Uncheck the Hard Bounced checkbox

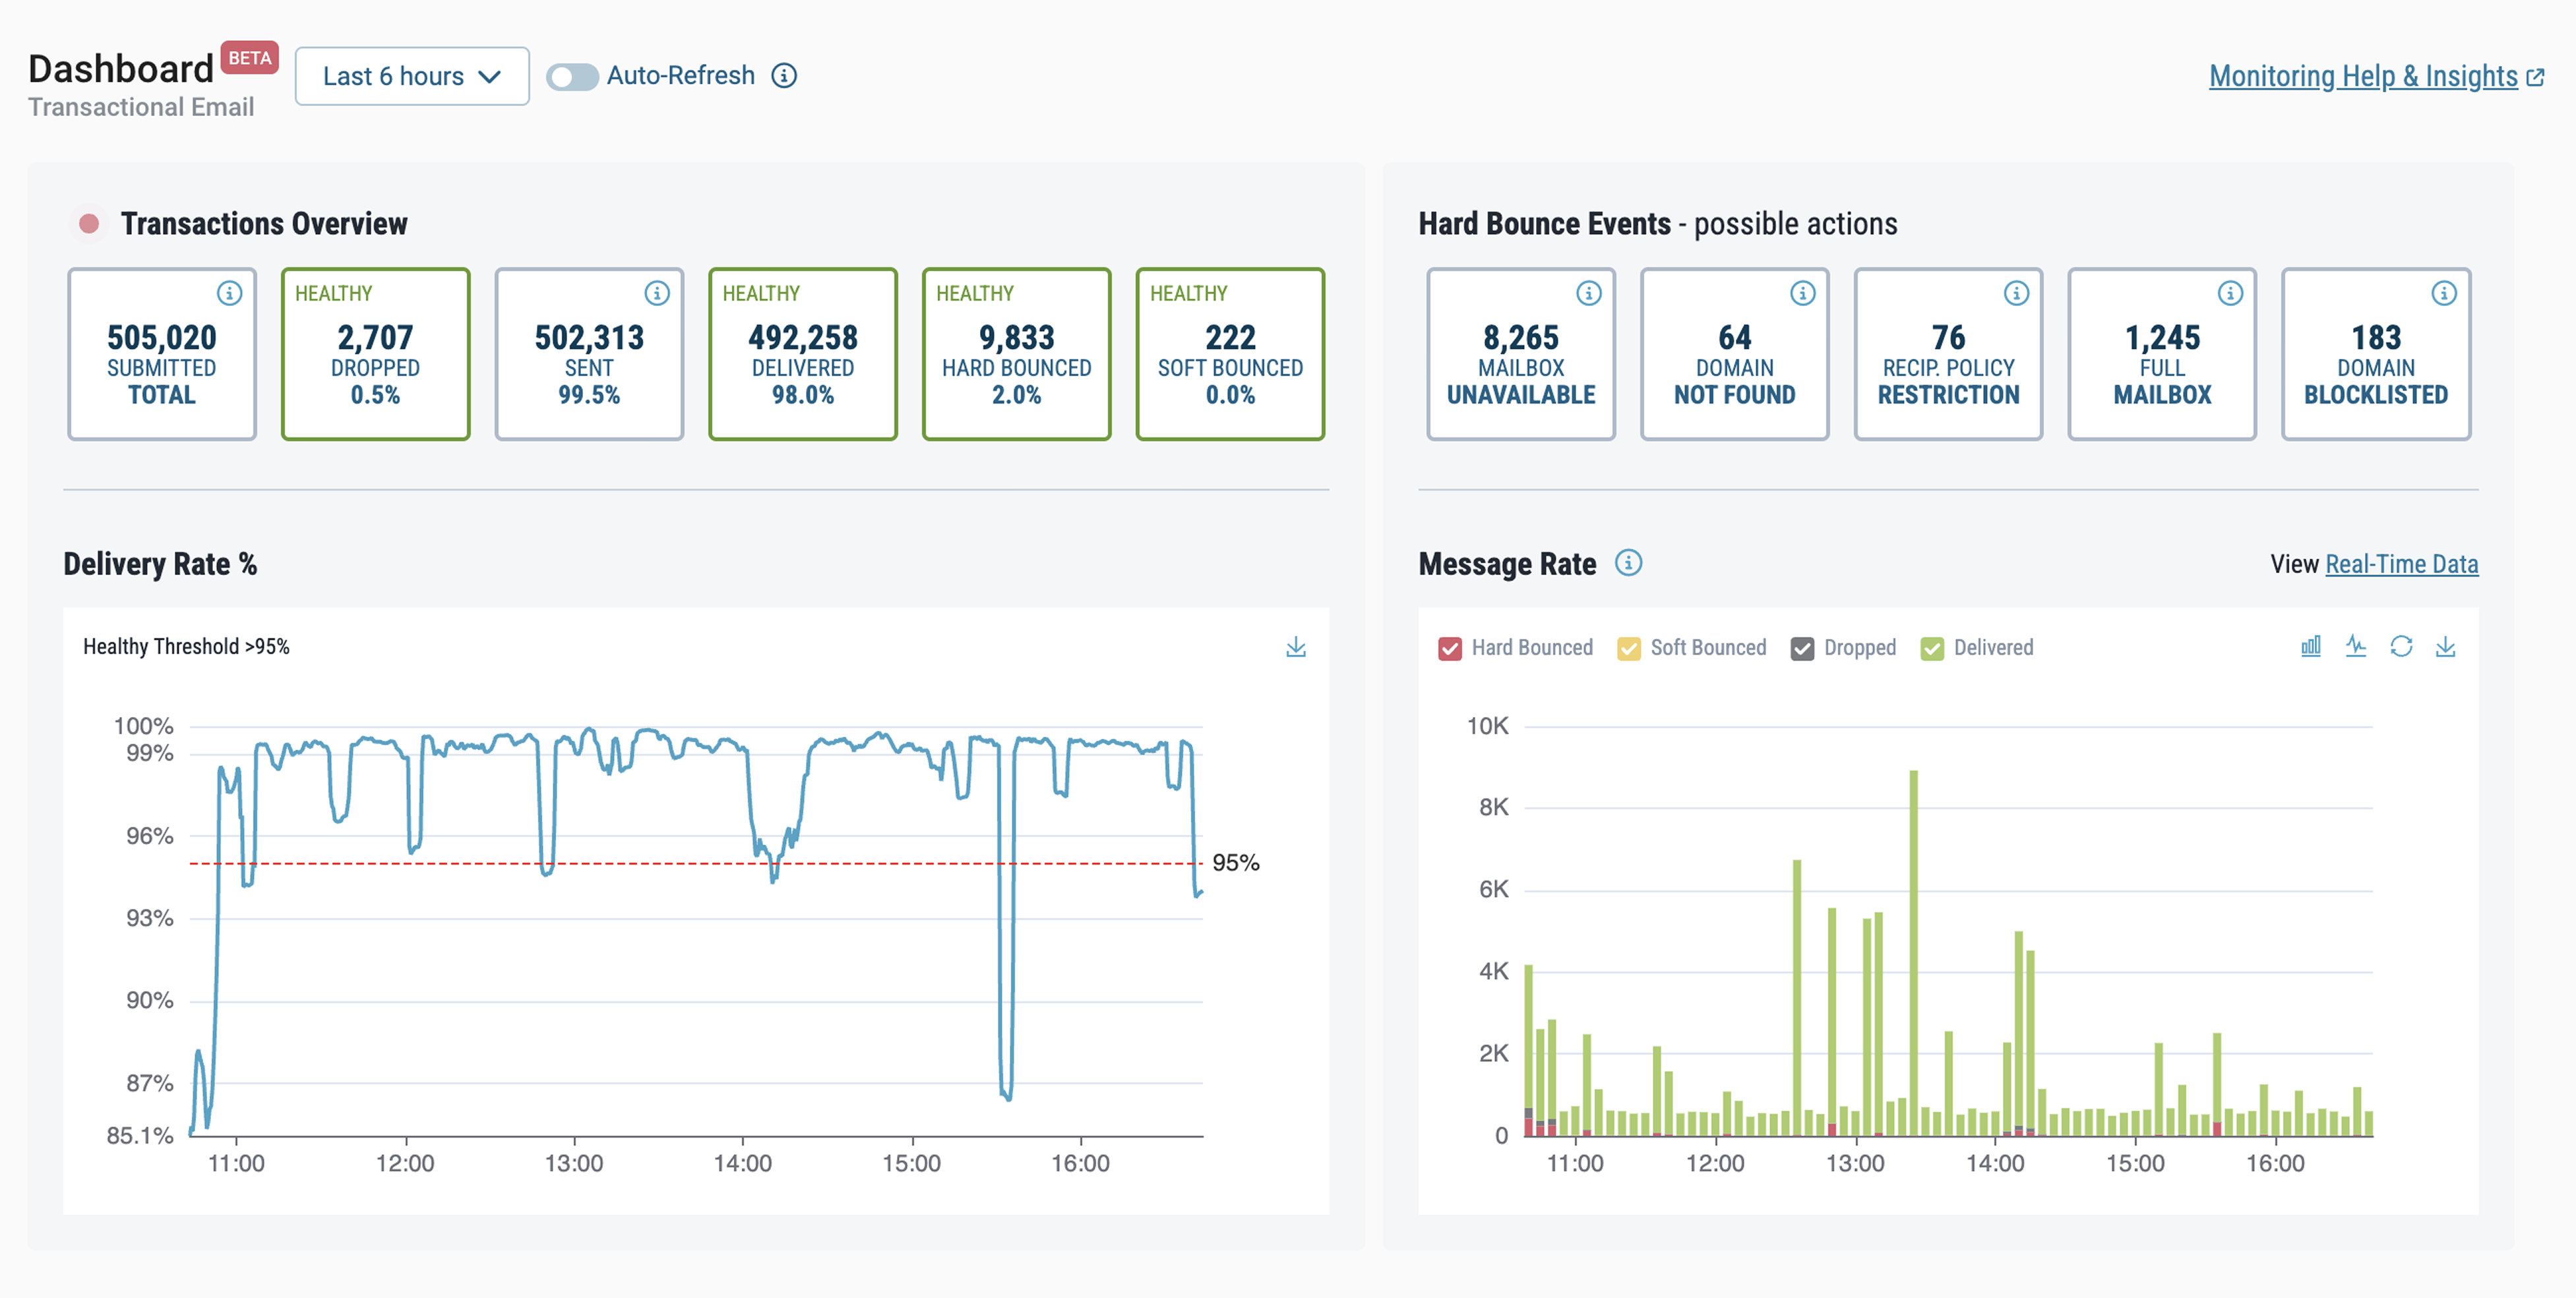[1449, 648]
